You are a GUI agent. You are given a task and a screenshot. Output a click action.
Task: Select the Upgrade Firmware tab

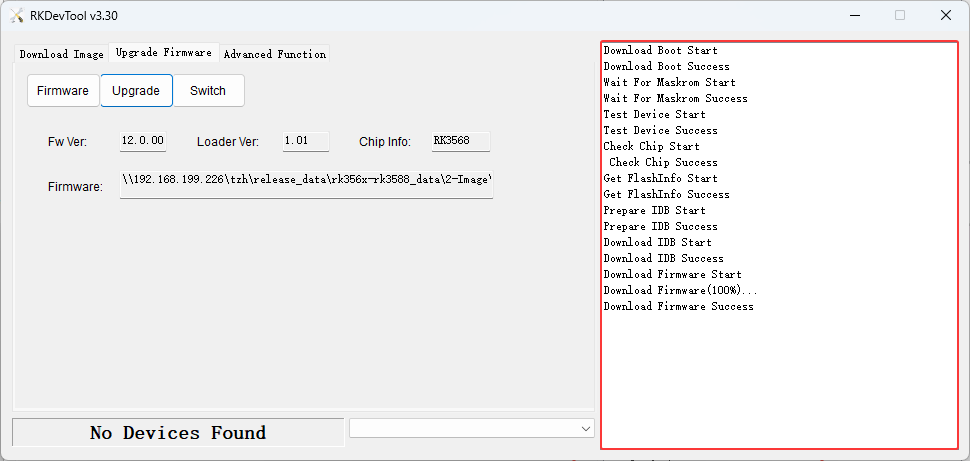[x=163, y=53]
